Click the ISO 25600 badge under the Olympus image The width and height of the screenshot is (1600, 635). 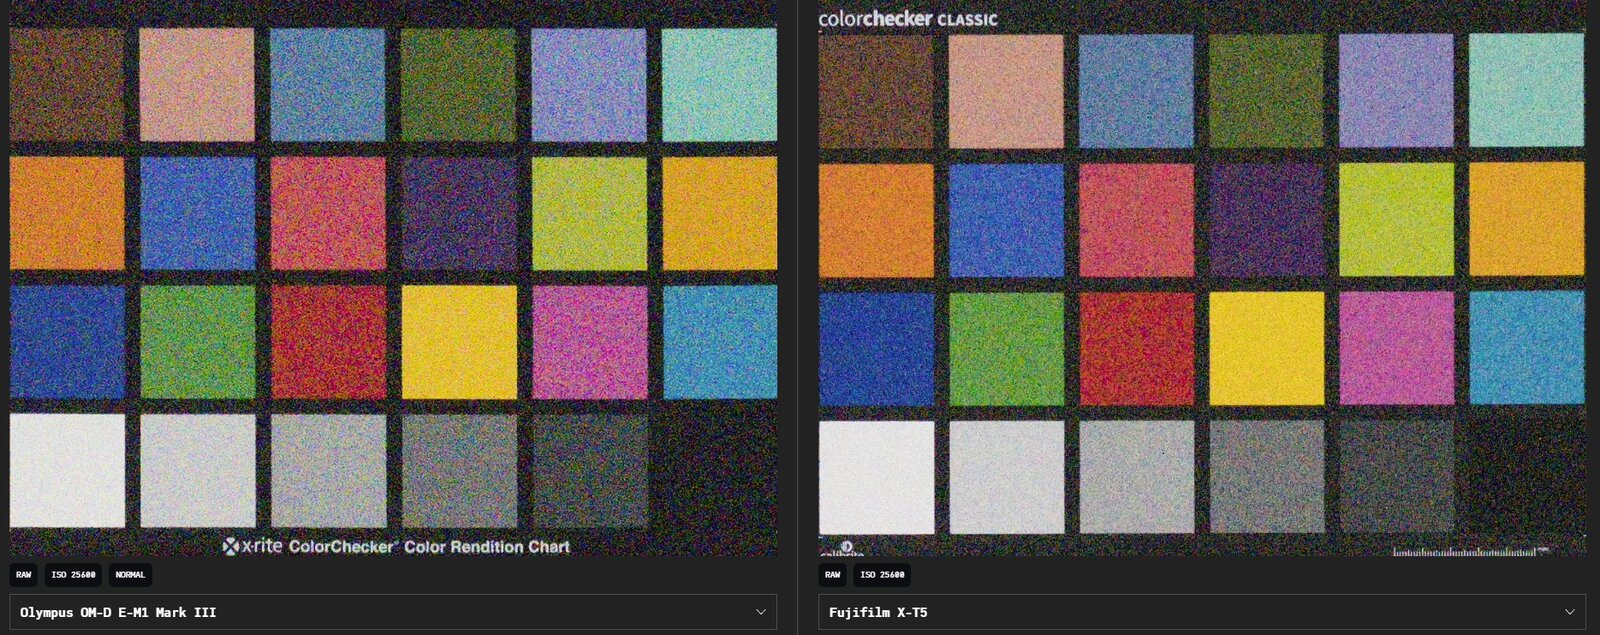pos(73,575)
